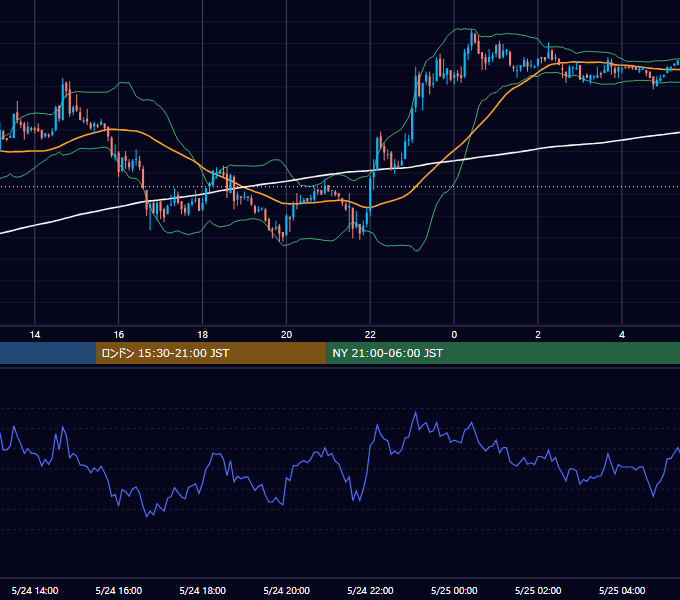Image resolution: width=680 pixels, height=600 pixels.
Task: Click the '14' hour label on price chart axis
Action: 35,335
